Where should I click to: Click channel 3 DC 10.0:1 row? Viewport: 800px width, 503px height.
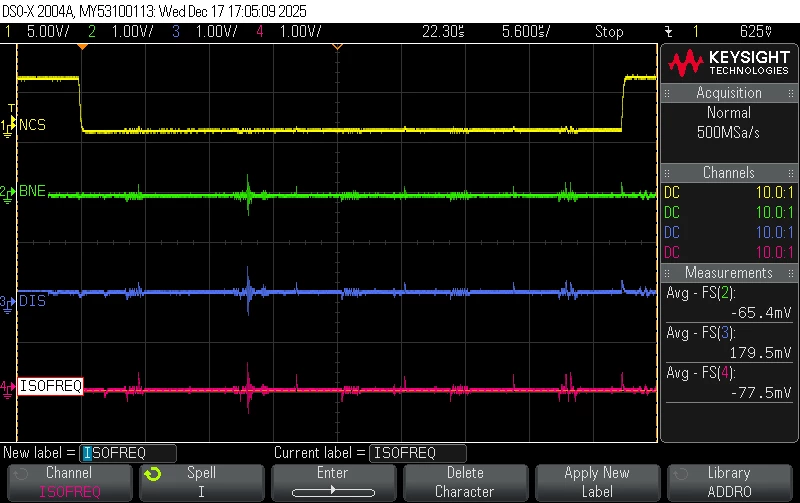coord(729,232)
